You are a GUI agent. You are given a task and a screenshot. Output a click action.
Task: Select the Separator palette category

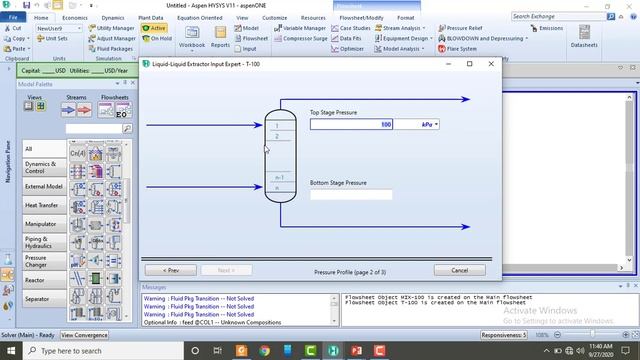44,299
